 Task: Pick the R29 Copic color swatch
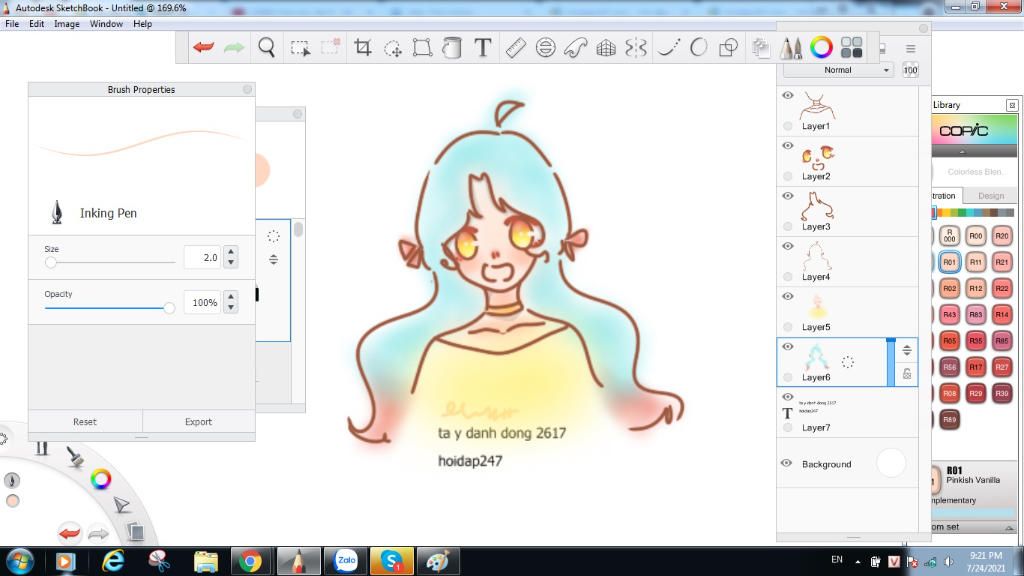pos(976,393)
